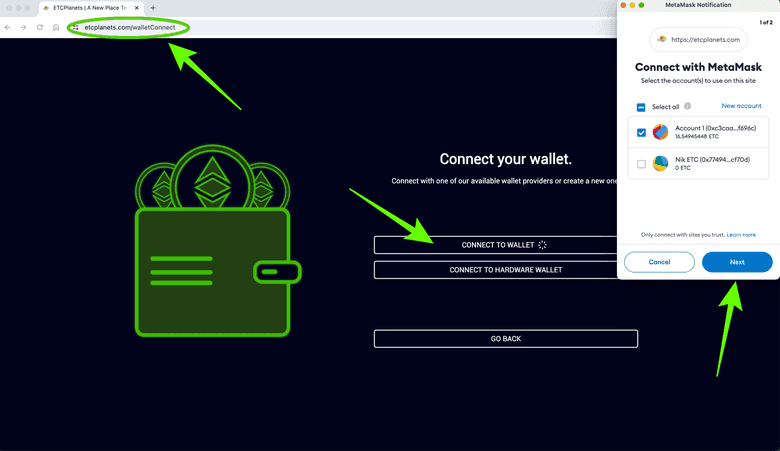
Task: Go to browser home page
Action: (x=56, y=27)
